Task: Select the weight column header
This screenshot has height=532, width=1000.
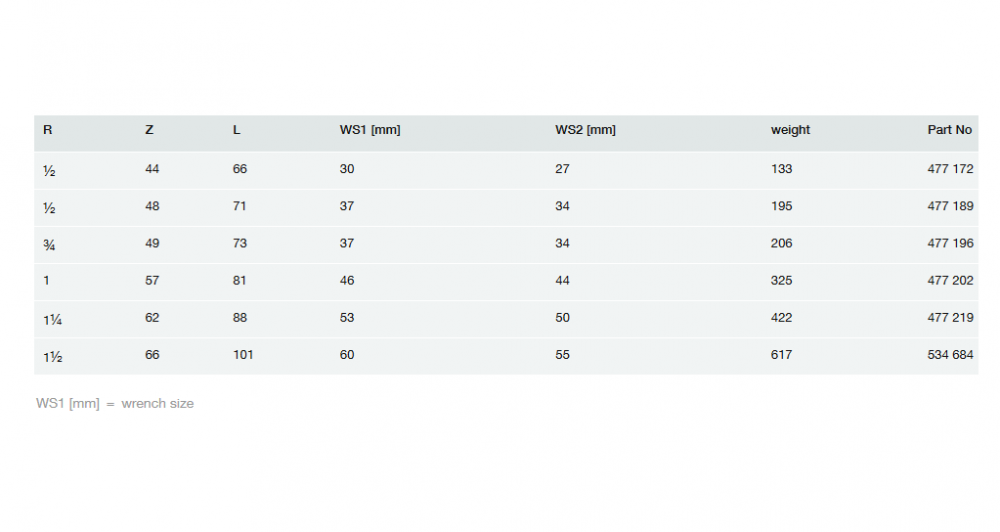Action: pyautogui.click(x=790, y=130)
